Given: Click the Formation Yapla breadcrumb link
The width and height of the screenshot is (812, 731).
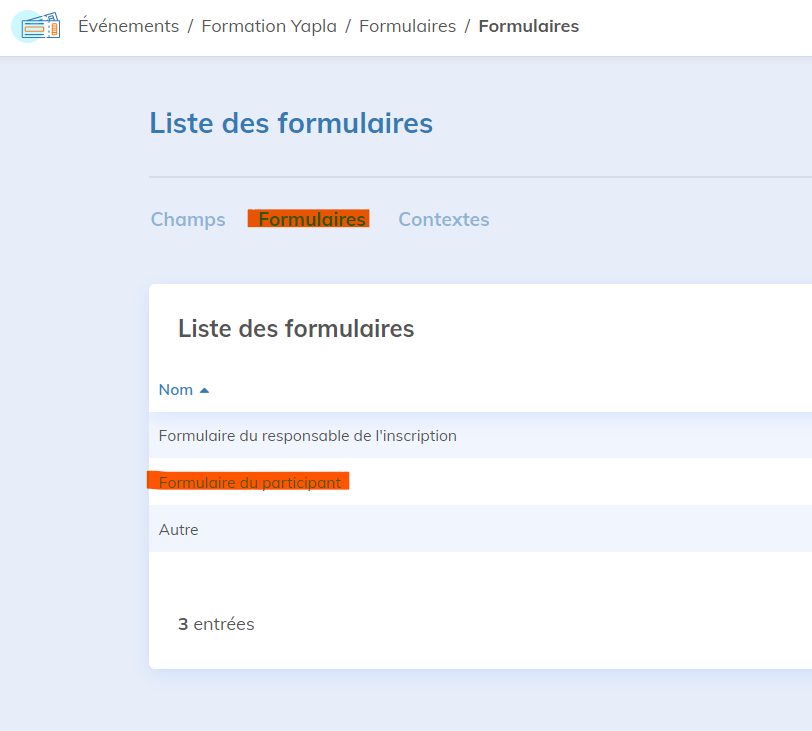Looking at the screenshot, I should 268,26.
